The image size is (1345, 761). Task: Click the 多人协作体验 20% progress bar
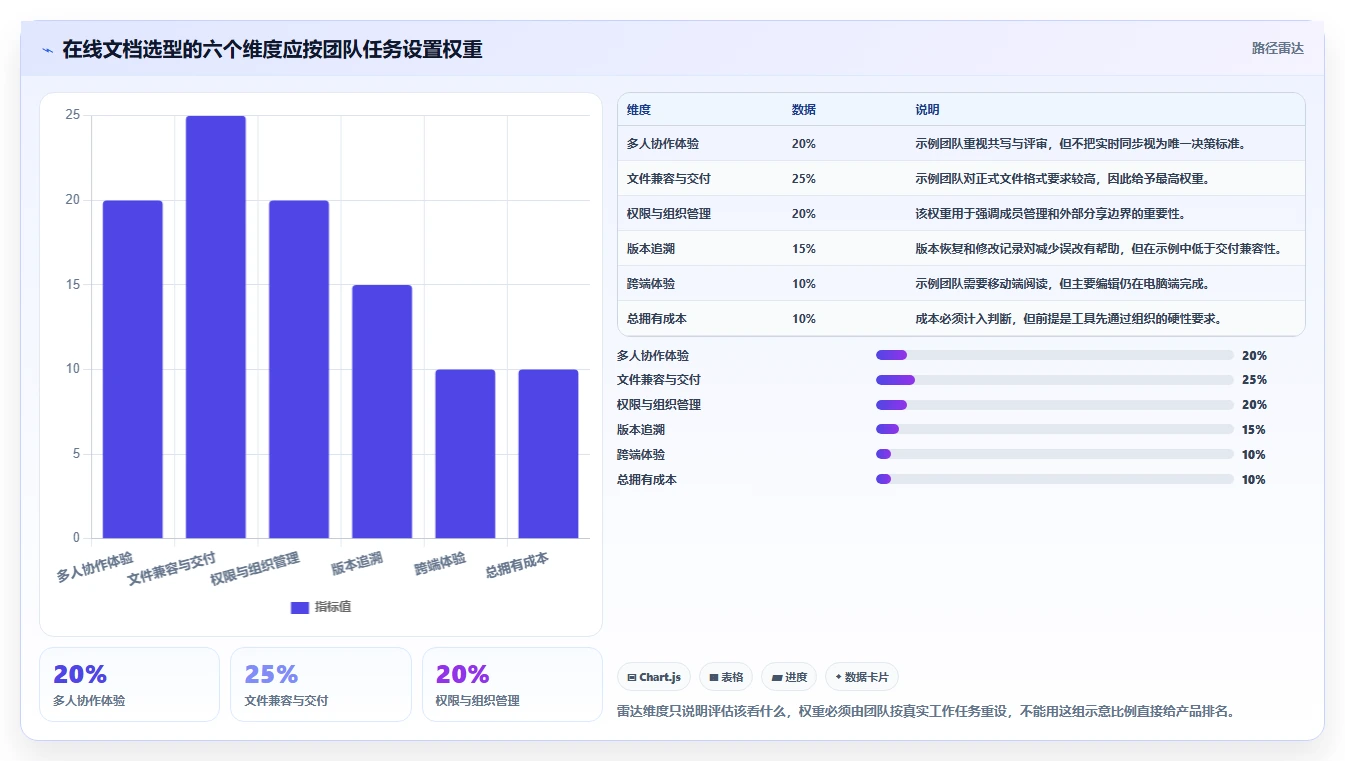pos(1054,355)
